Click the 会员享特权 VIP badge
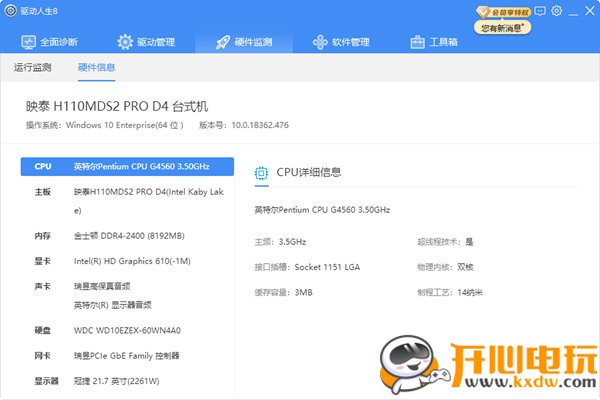 (504, 12)
